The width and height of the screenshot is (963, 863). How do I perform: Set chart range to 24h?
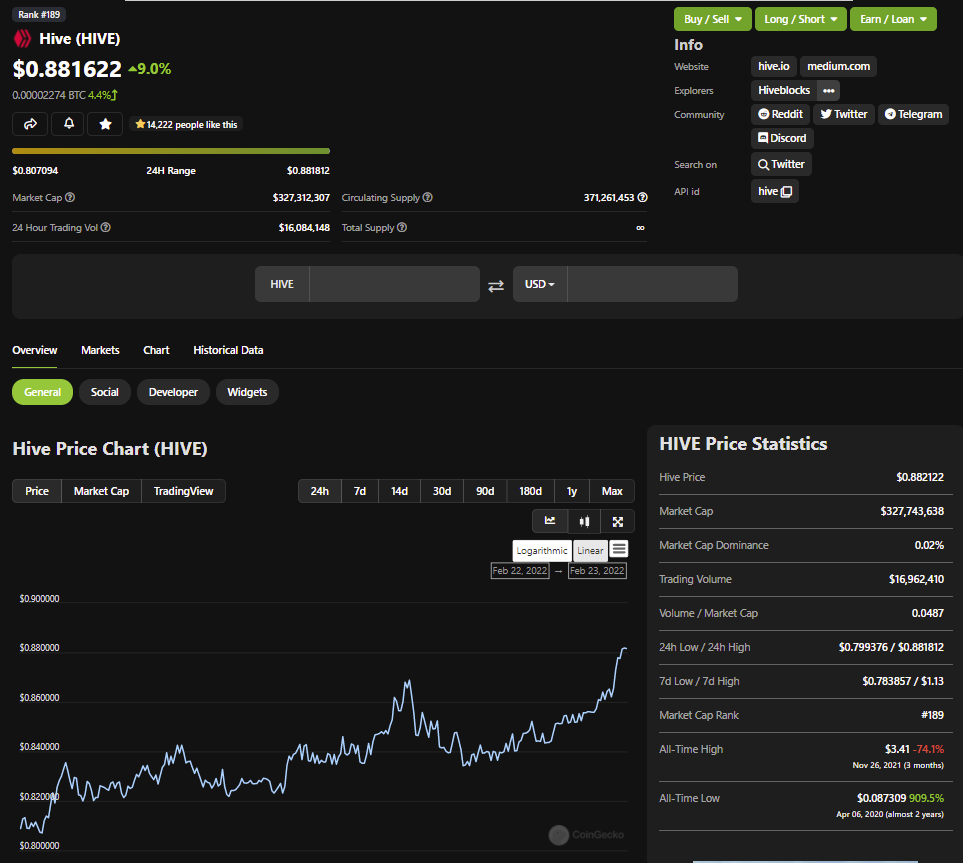point(319,491)
